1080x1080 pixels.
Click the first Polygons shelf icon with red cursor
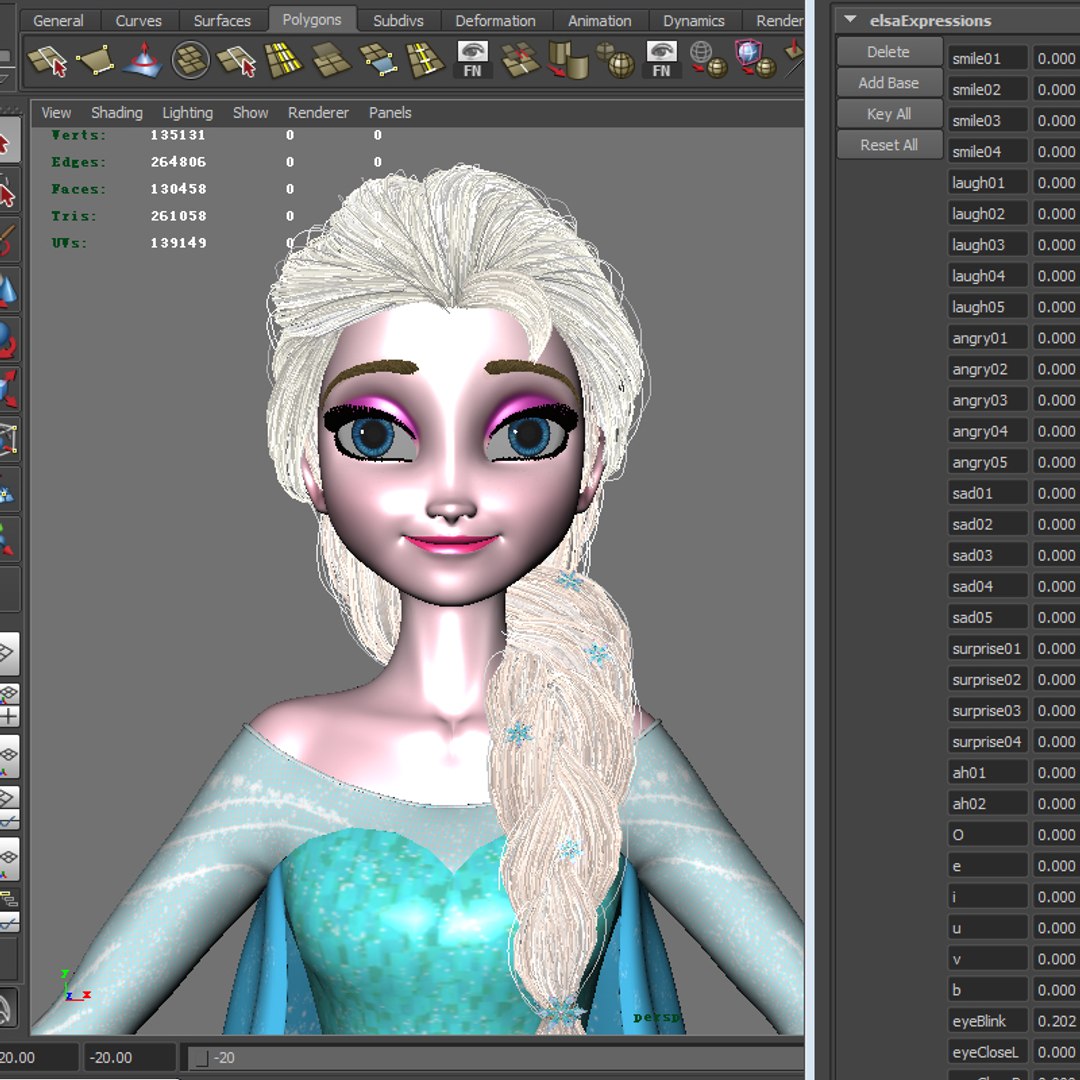(47, 60)
